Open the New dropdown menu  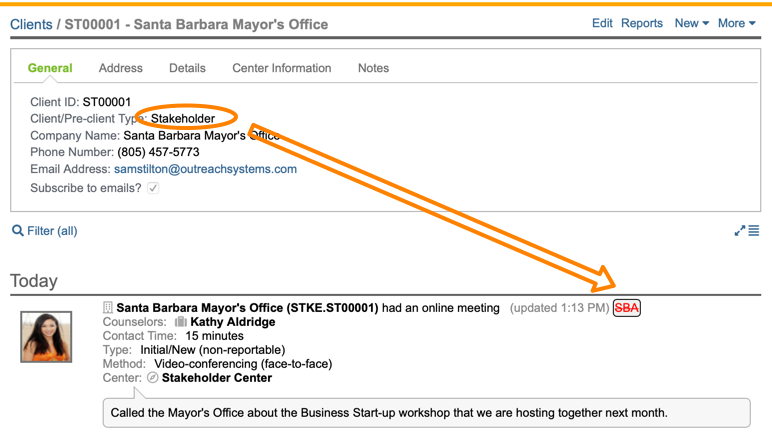point(691,23)
